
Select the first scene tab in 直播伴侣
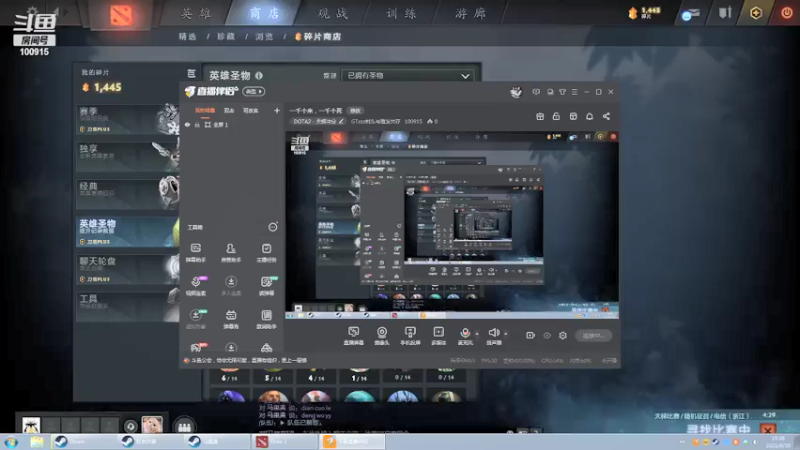tap(205, 111)
